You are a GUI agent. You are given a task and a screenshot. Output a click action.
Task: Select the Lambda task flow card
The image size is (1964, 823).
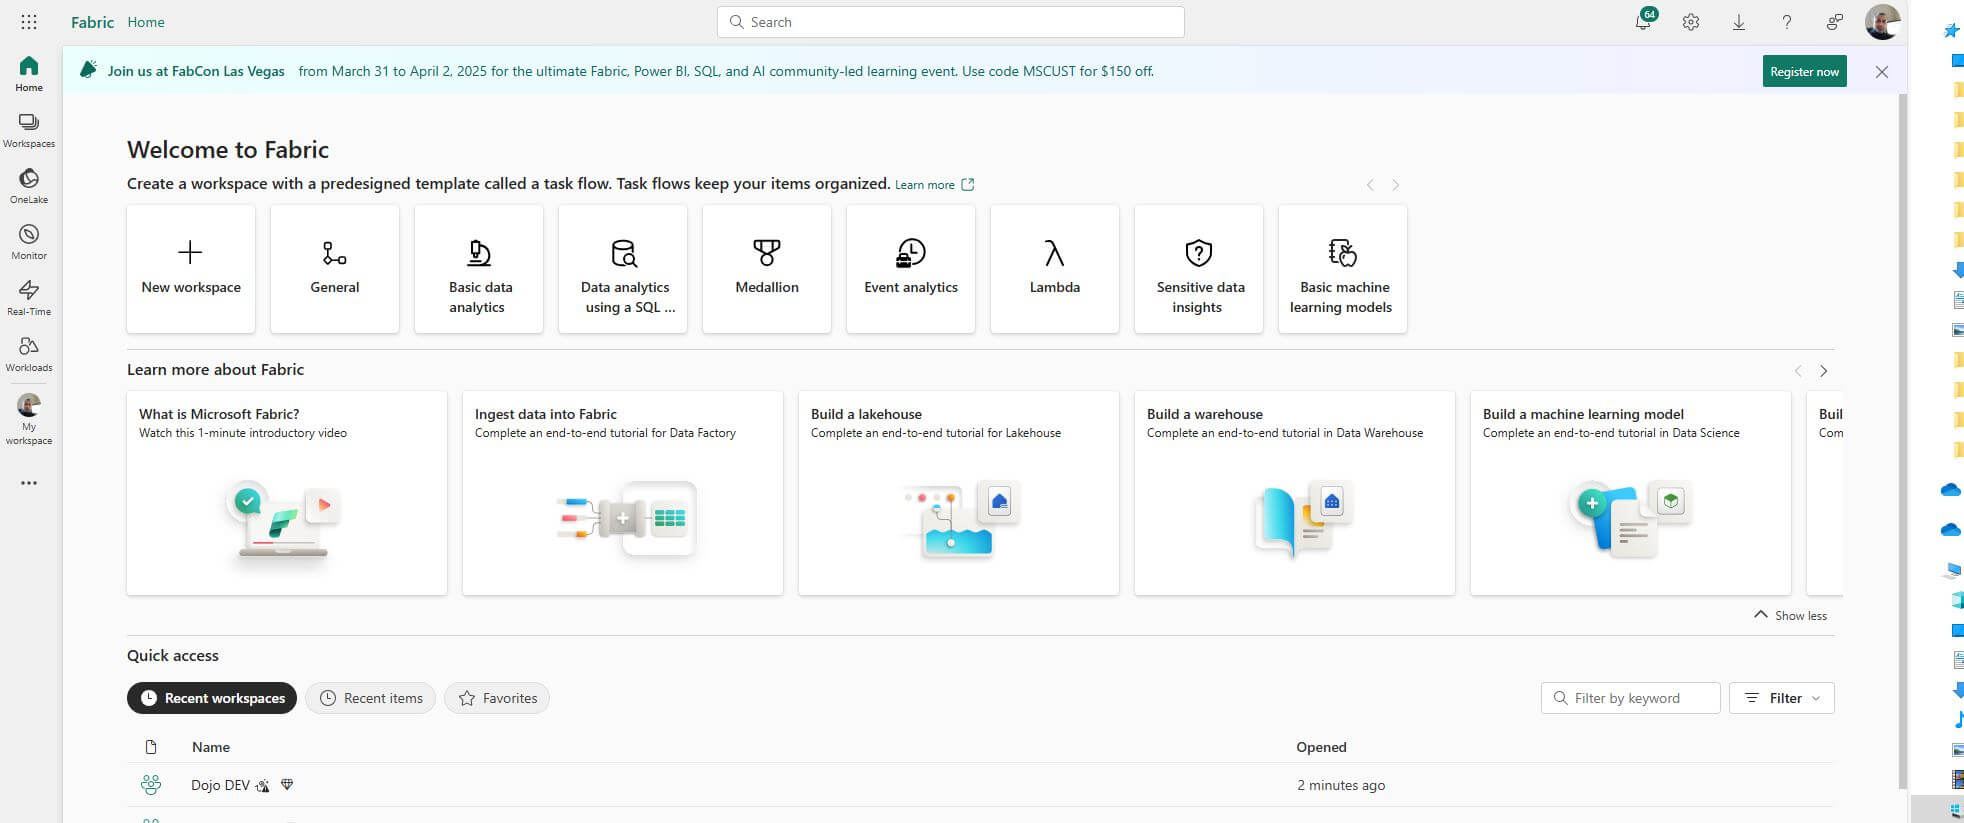1055,269
